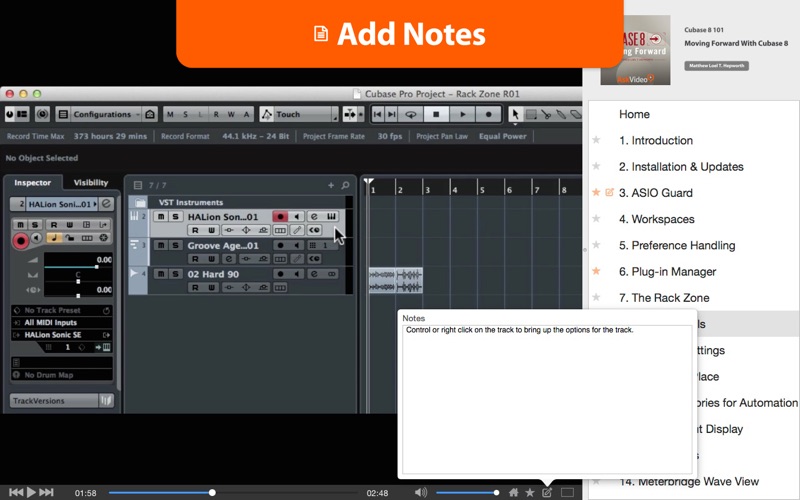Select the Split scissors tool
Image resolution: width=800 pixels, height=500 pixels.
click(546, 114)
